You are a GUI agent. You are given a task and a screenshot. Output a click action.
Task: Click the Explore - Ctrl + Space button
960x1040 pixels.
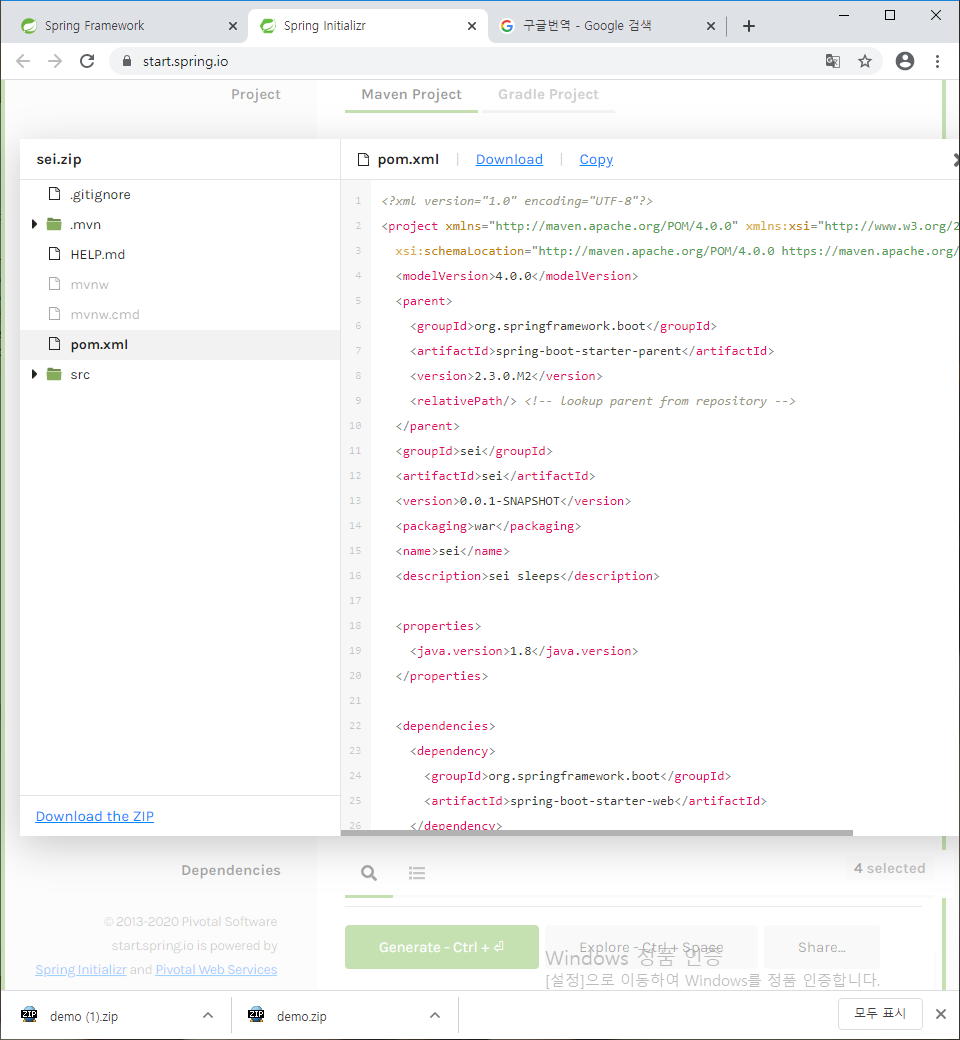tap(651, 947)
